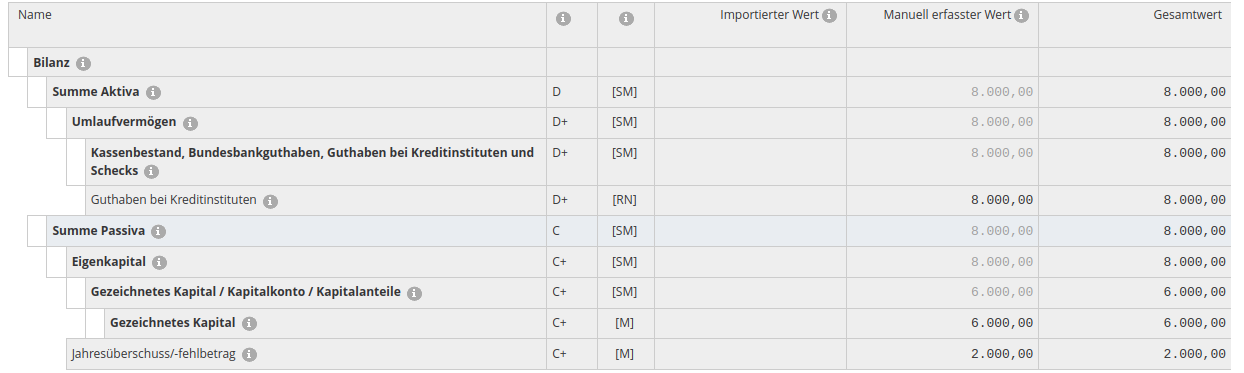Click the info icon after Guthaben bei Kreditinstituten
The image size is (1244, 373).
point(270,200)
